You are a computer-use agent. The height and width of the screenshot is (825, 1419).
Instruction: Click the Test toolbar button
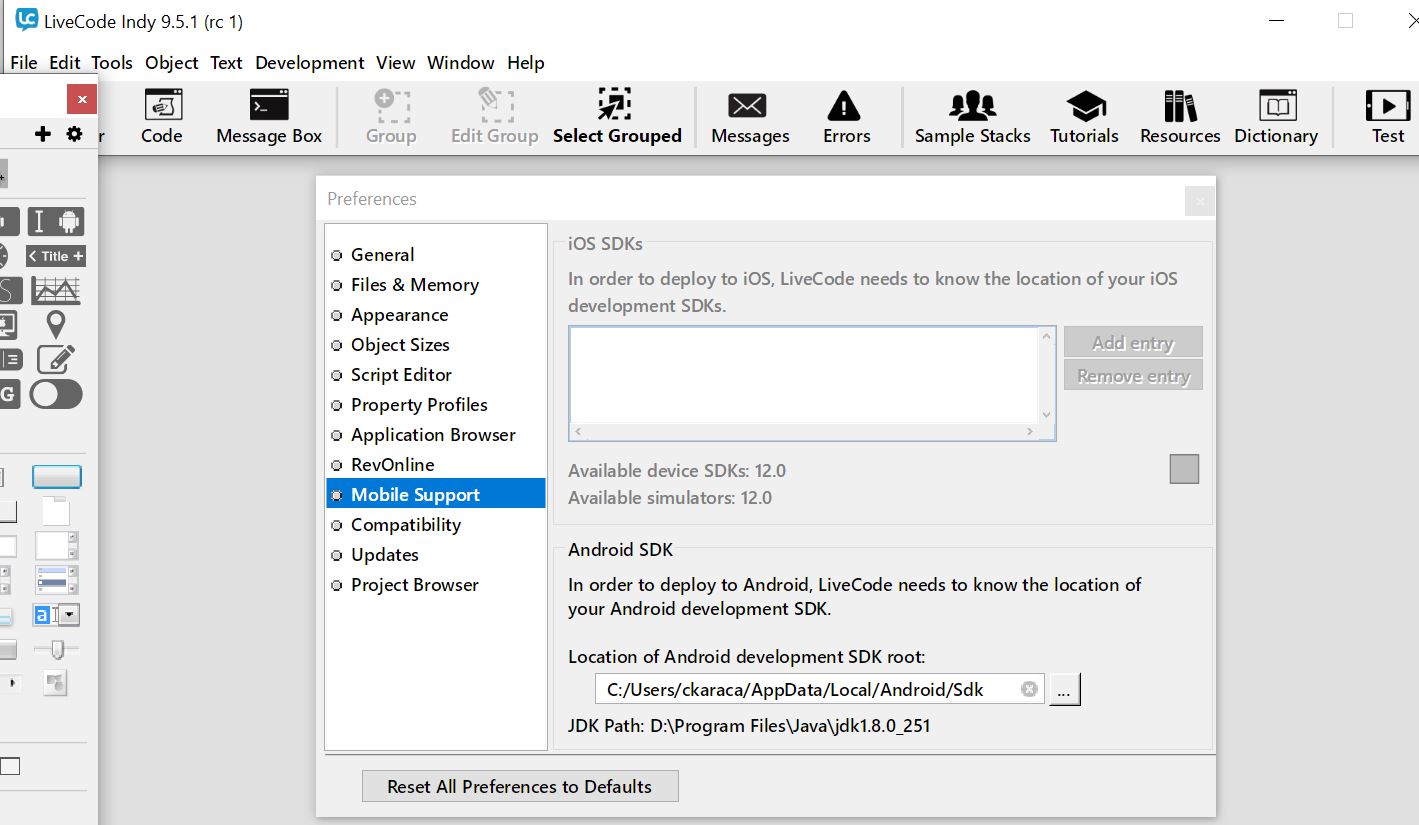1387,117
